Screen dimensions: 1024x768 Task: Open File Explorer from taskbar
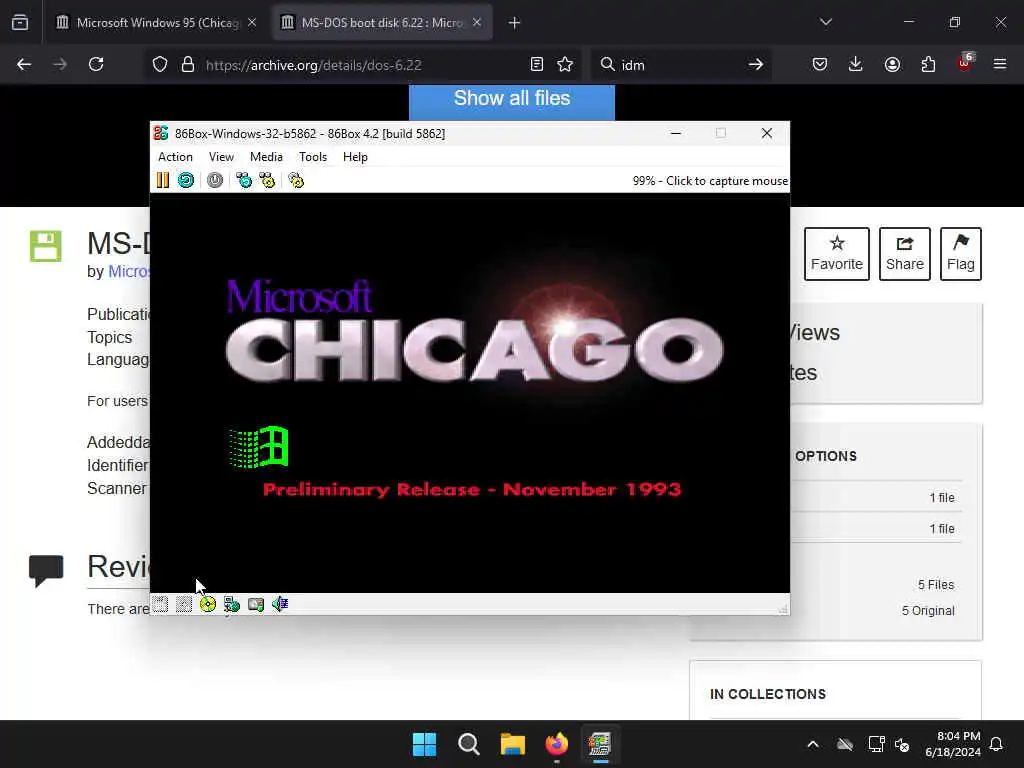pos(513,744)
